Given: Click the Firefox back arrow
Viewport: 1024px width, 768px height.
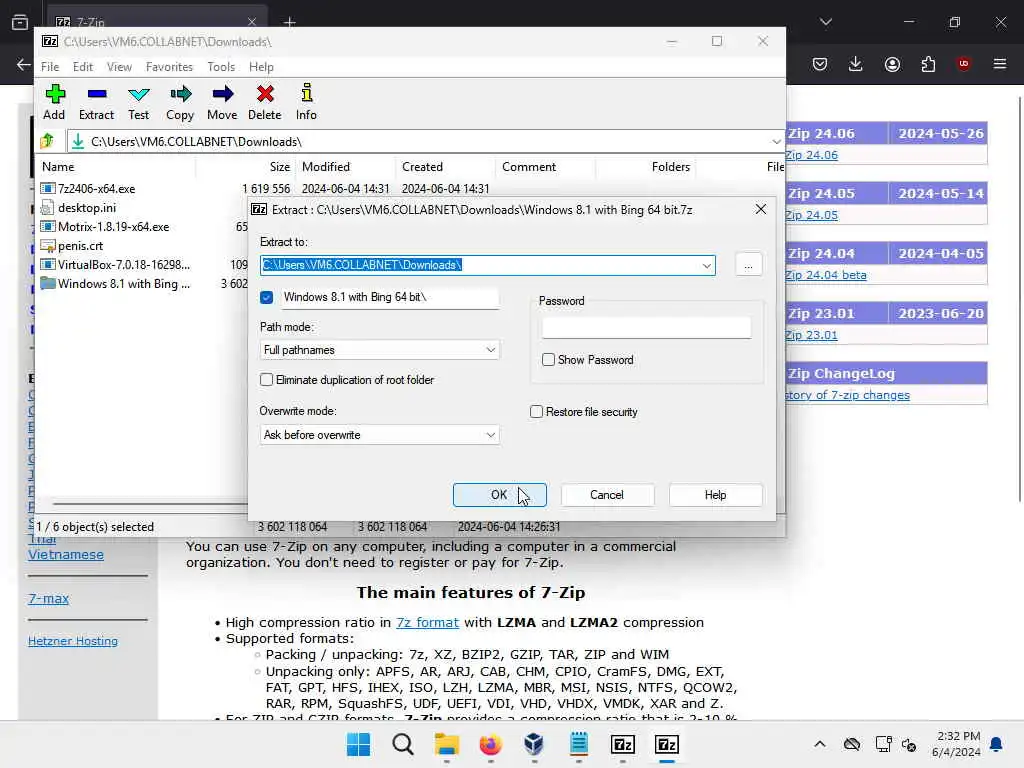Looking at the screenshot, I should click(23, 64).
